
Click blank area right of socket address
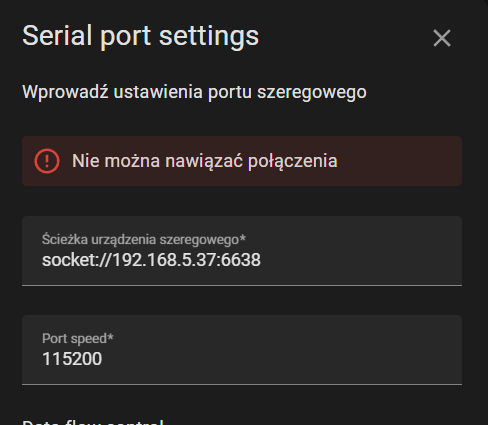pyautogui.click(x=360, y=260)
